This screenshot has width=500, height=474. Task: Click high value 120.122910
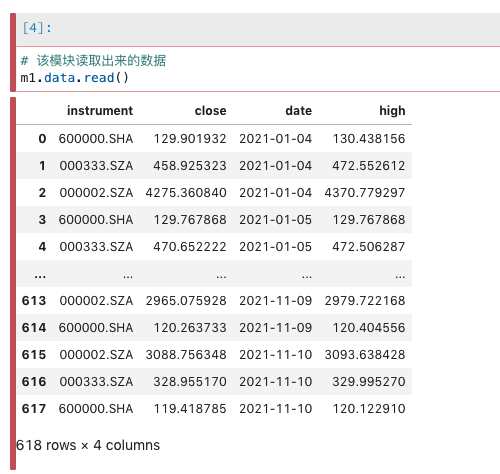coord(369,409)
